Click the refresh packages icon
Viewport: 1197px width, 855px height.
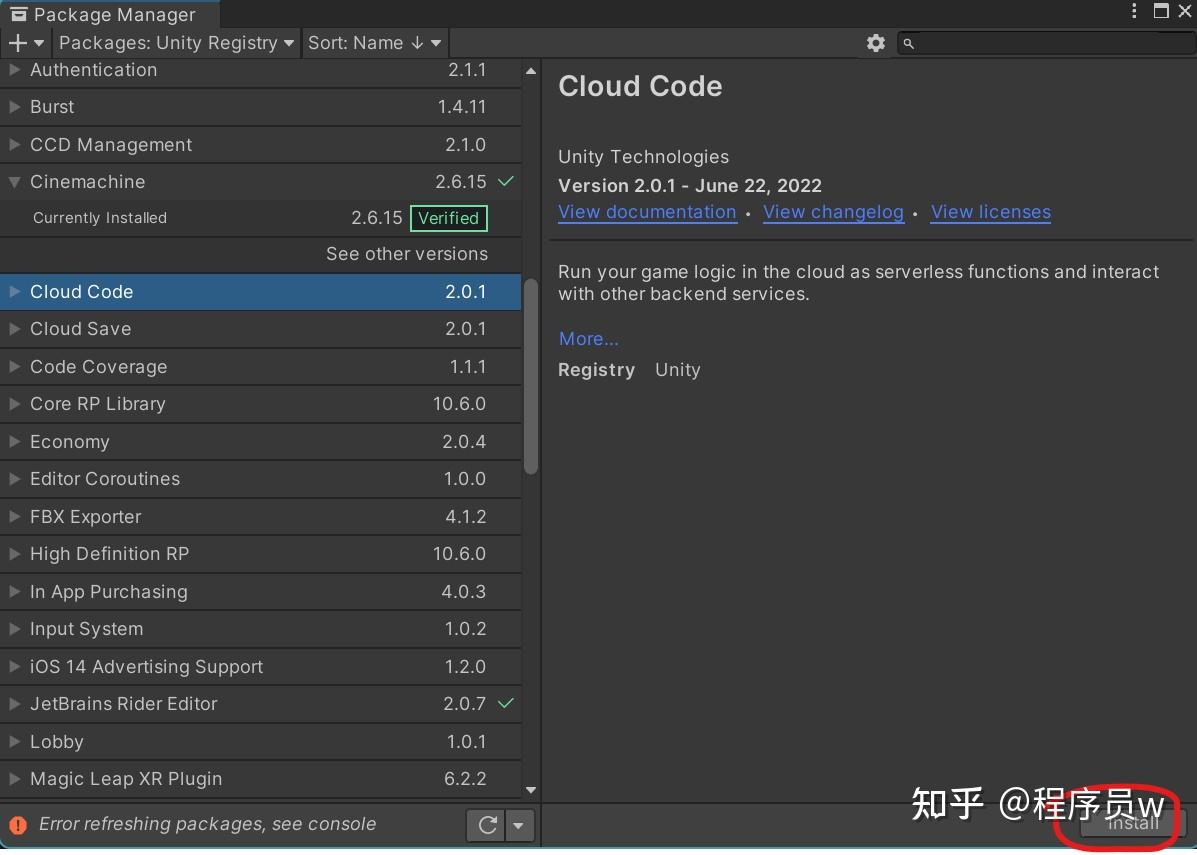tap(487, 825)
